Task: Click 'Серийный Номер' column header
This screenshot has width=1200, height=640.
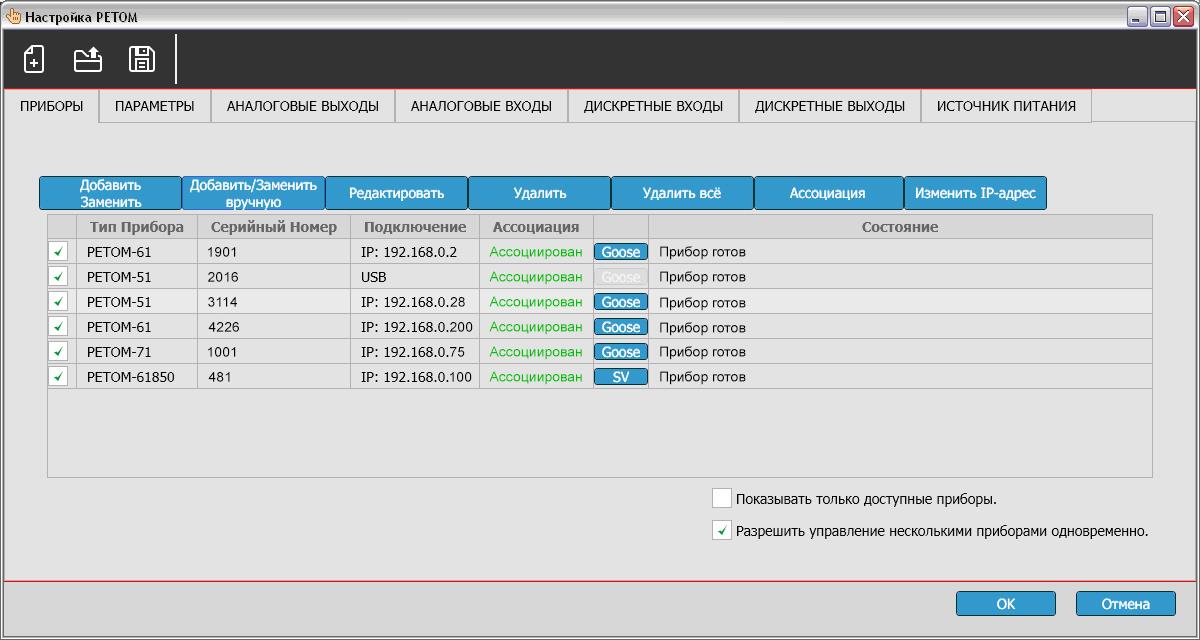Action: tap(274, 227)
